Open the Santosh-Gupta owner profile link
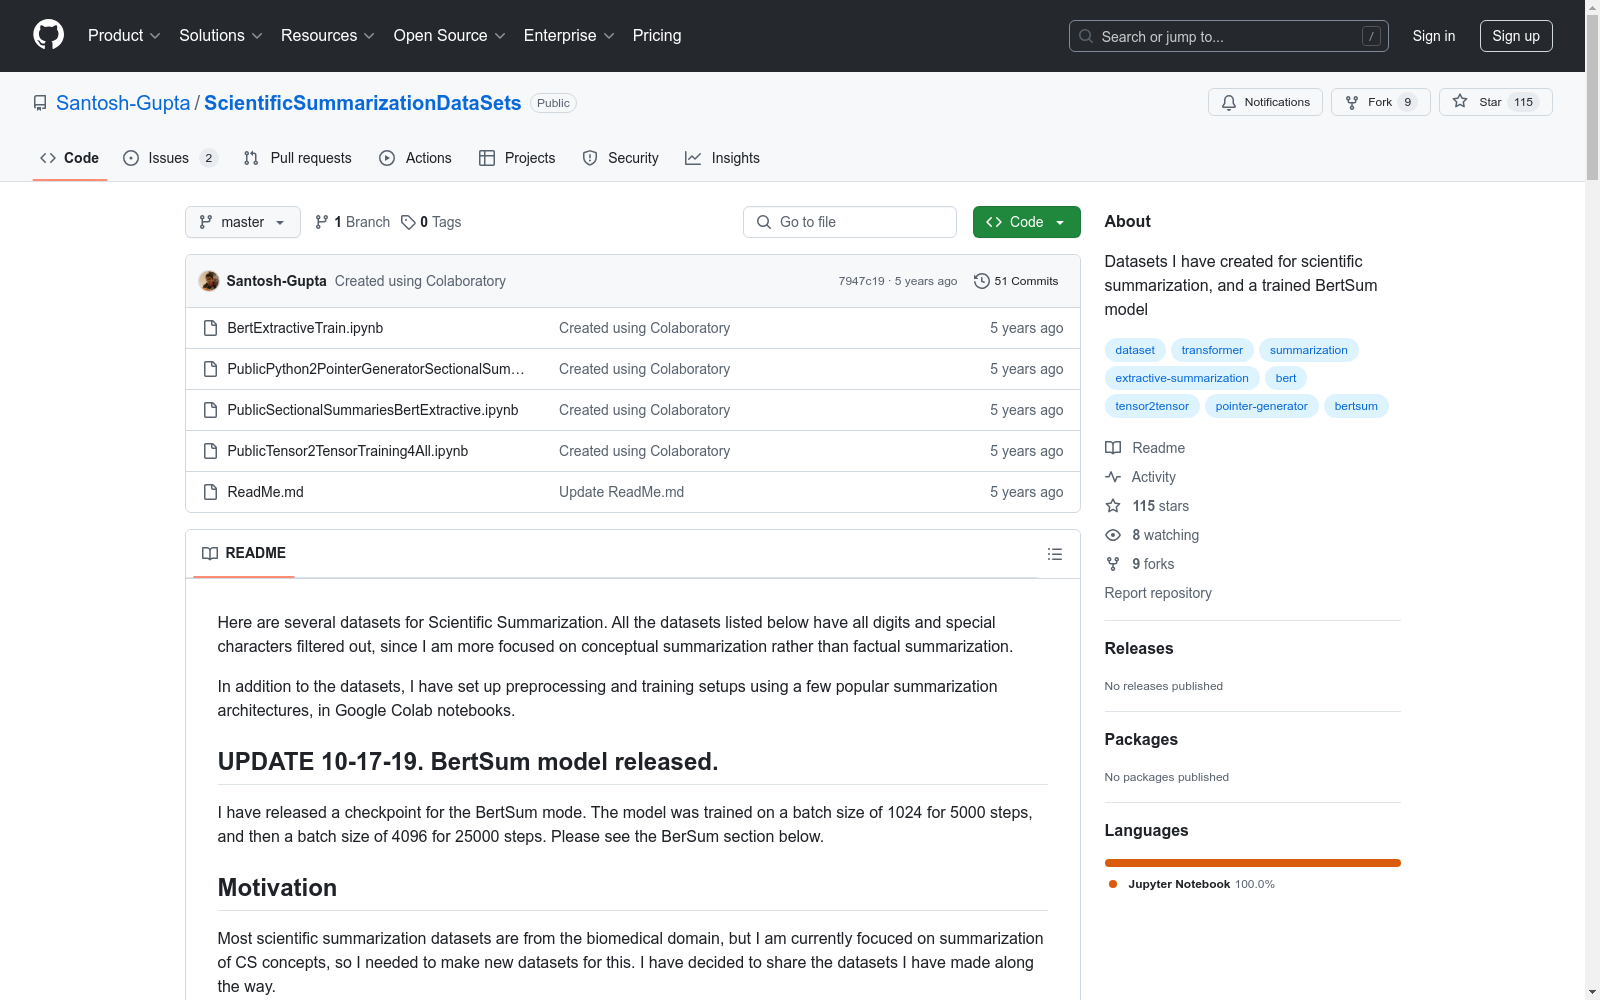This screenshot has width=1600, height=1000. (123, 103)
